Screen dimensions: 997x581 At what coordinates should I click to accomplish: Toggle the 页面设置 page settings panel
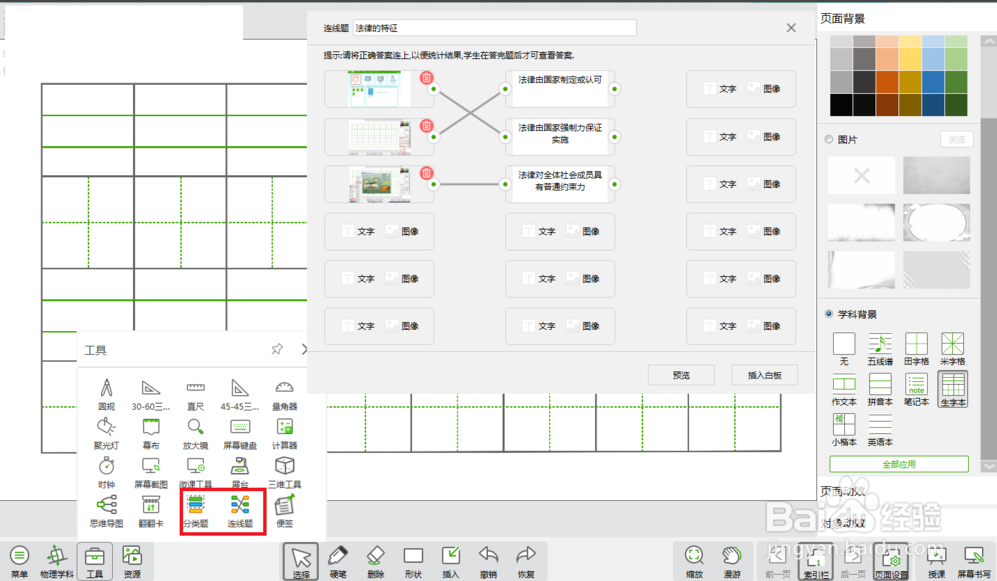tap(891, 562)
